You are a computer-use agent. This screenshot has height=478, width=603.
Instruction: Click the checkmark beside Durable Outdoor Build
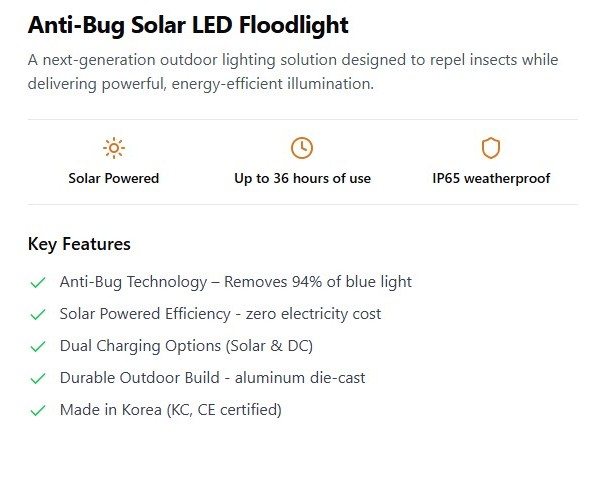38,378
